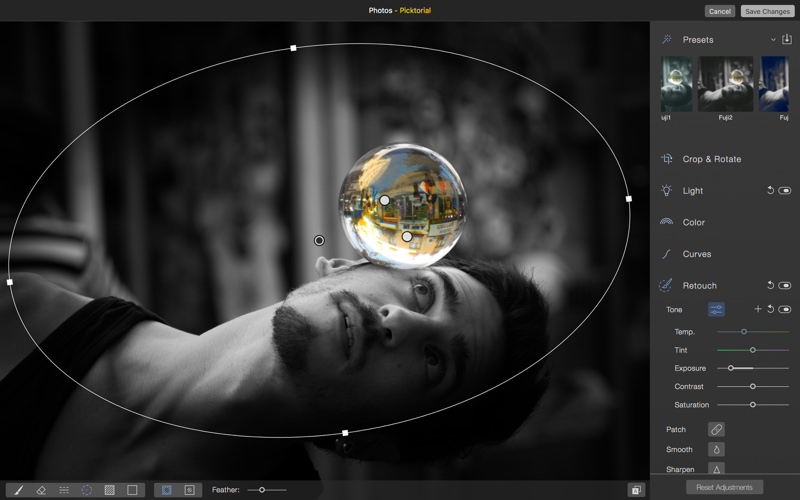Click Save Changes button
This screenshot has width=800, height=500.
767,11
